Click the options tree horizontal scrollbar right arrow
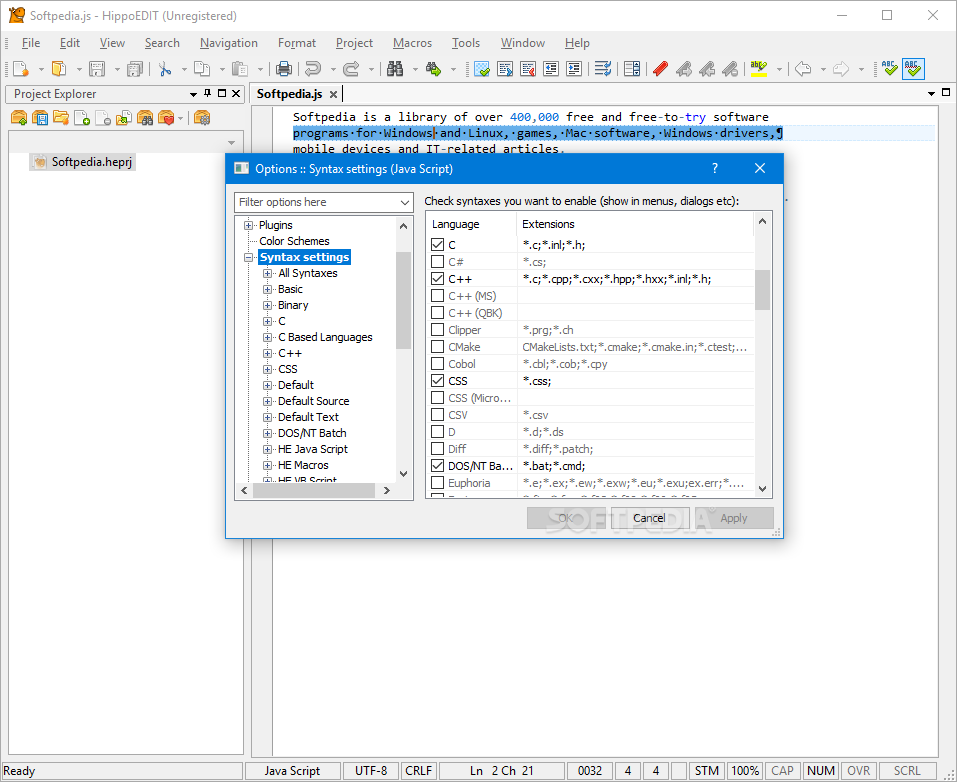The height and width of the screenshot is (782, 957). pyautogui.click(x=386, y=490)
